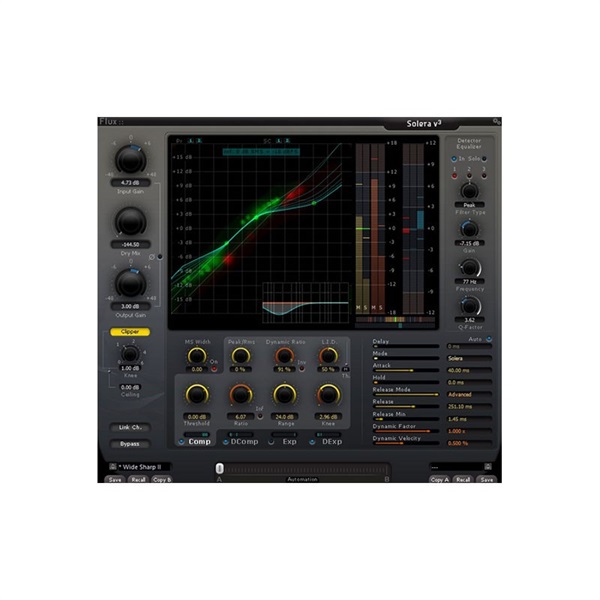Viewport: 600px width, 600px height.
Task: Toggle the phase invert LED near Dry Mix
Action: click(x=160, y=257)
